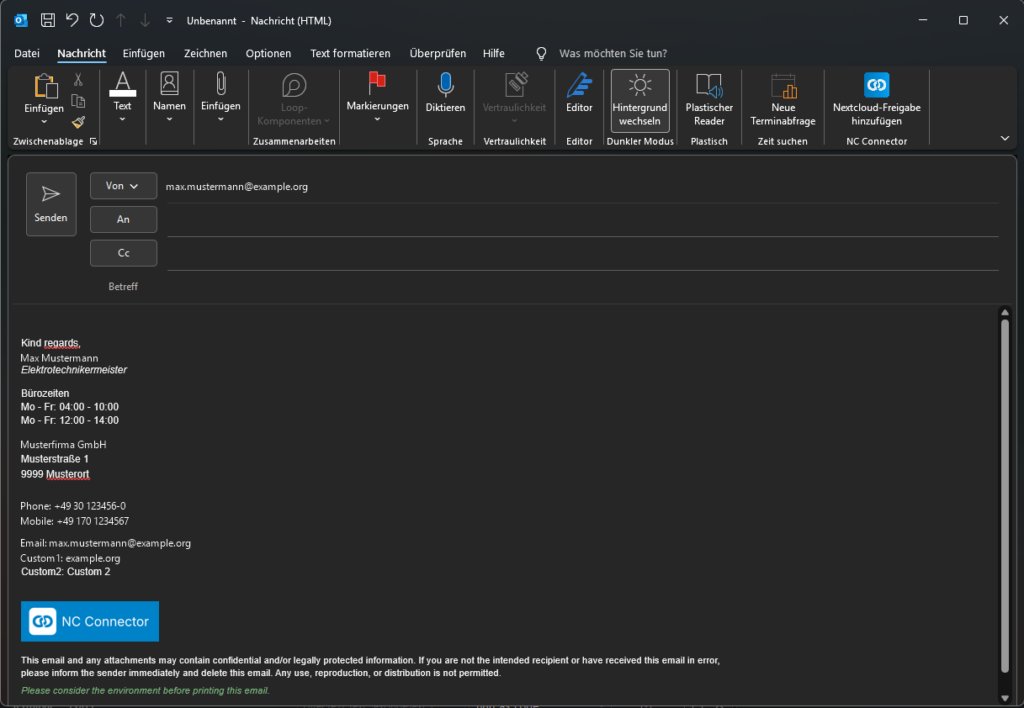The height and width of the screenshot is (708, 1024).
Task: Create a Neue Terminabfrage
Action: [783, 101]
